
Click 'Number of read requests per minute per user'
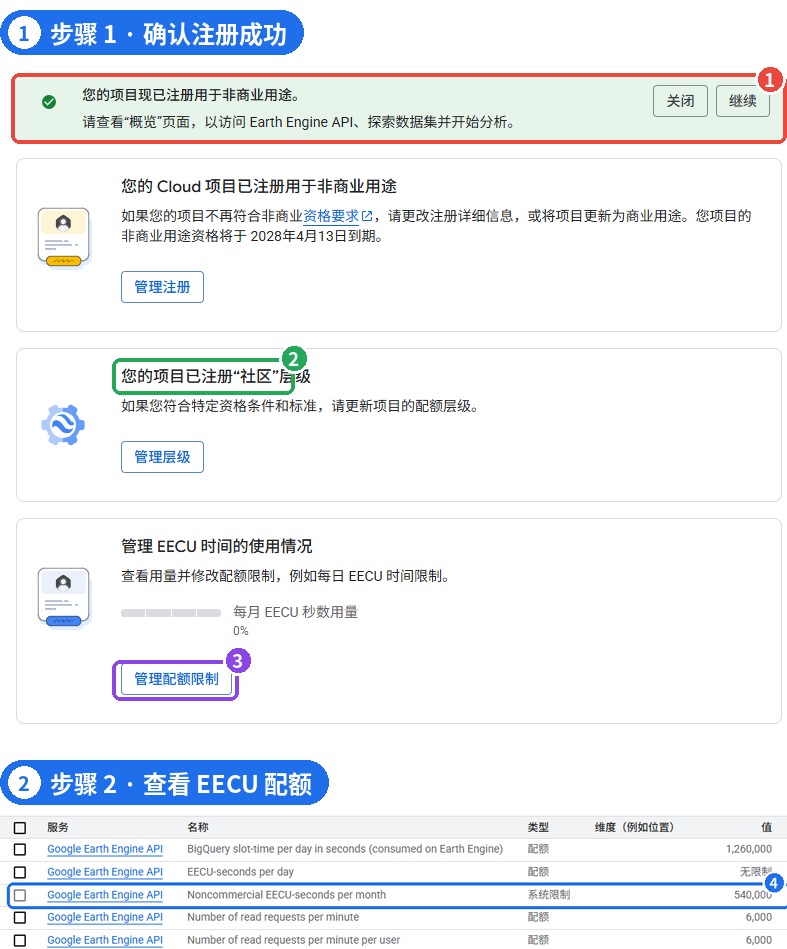tap(294, 941)
